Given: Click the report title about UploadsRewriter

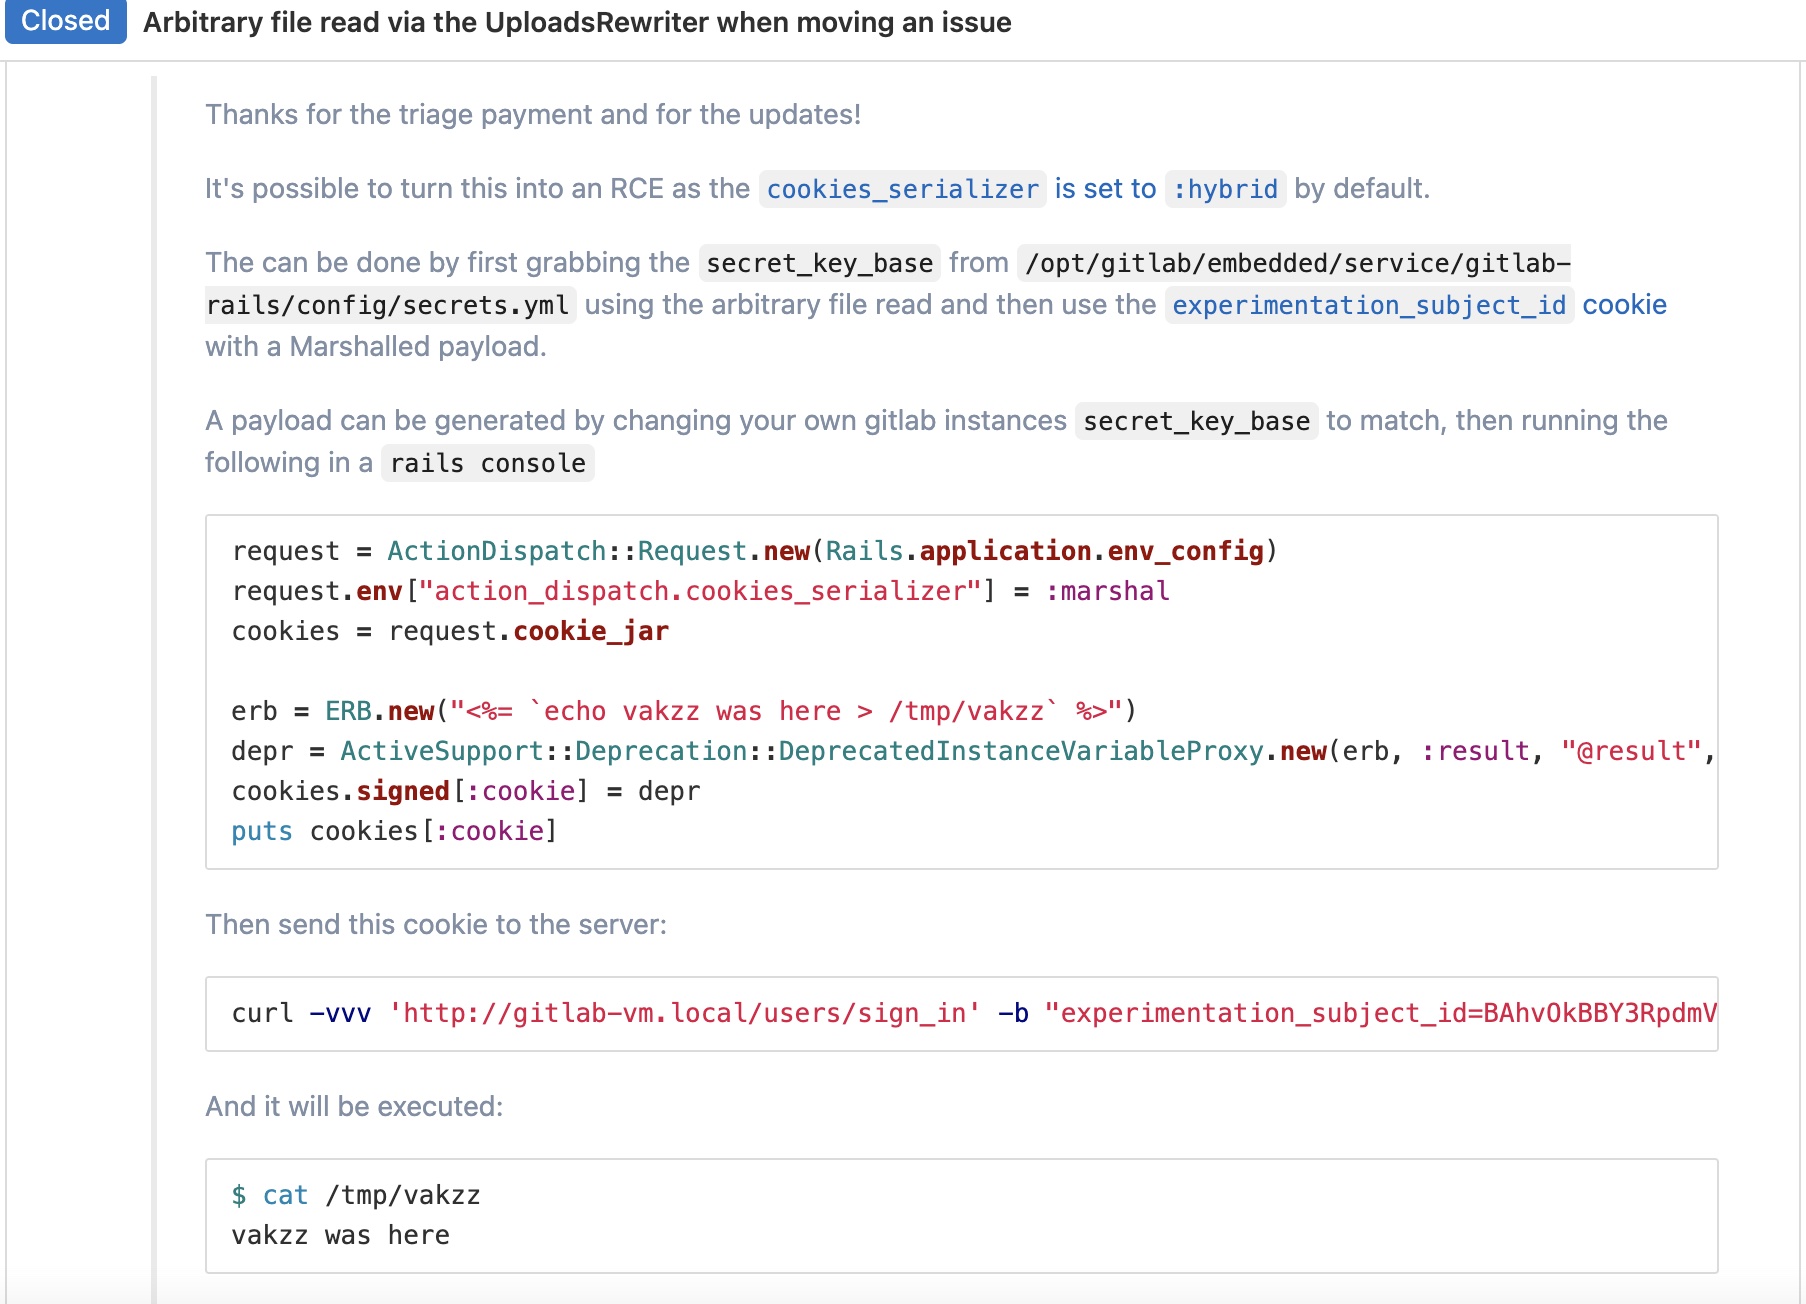Looking at the screenshot, I should 577,22.
